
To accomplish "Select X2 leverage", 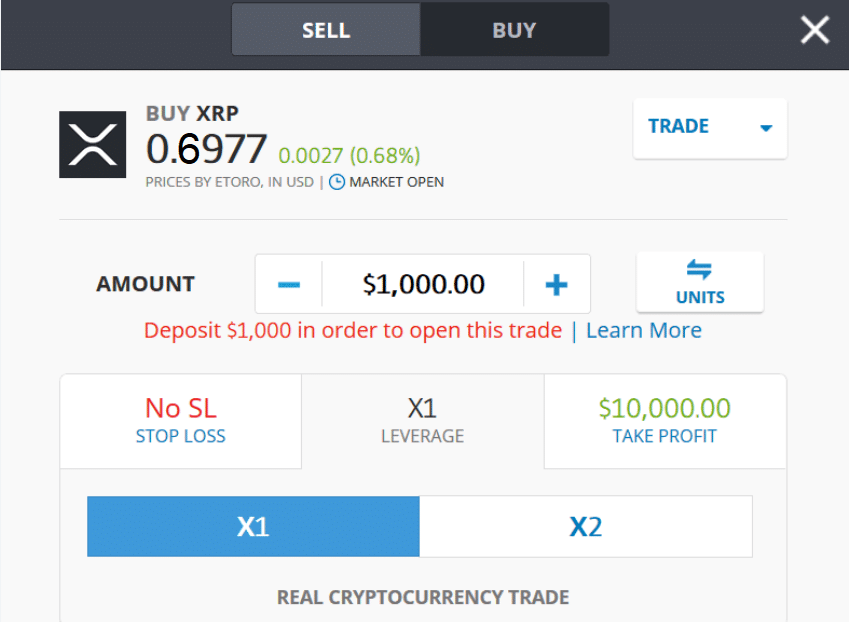I will (585, 526).
